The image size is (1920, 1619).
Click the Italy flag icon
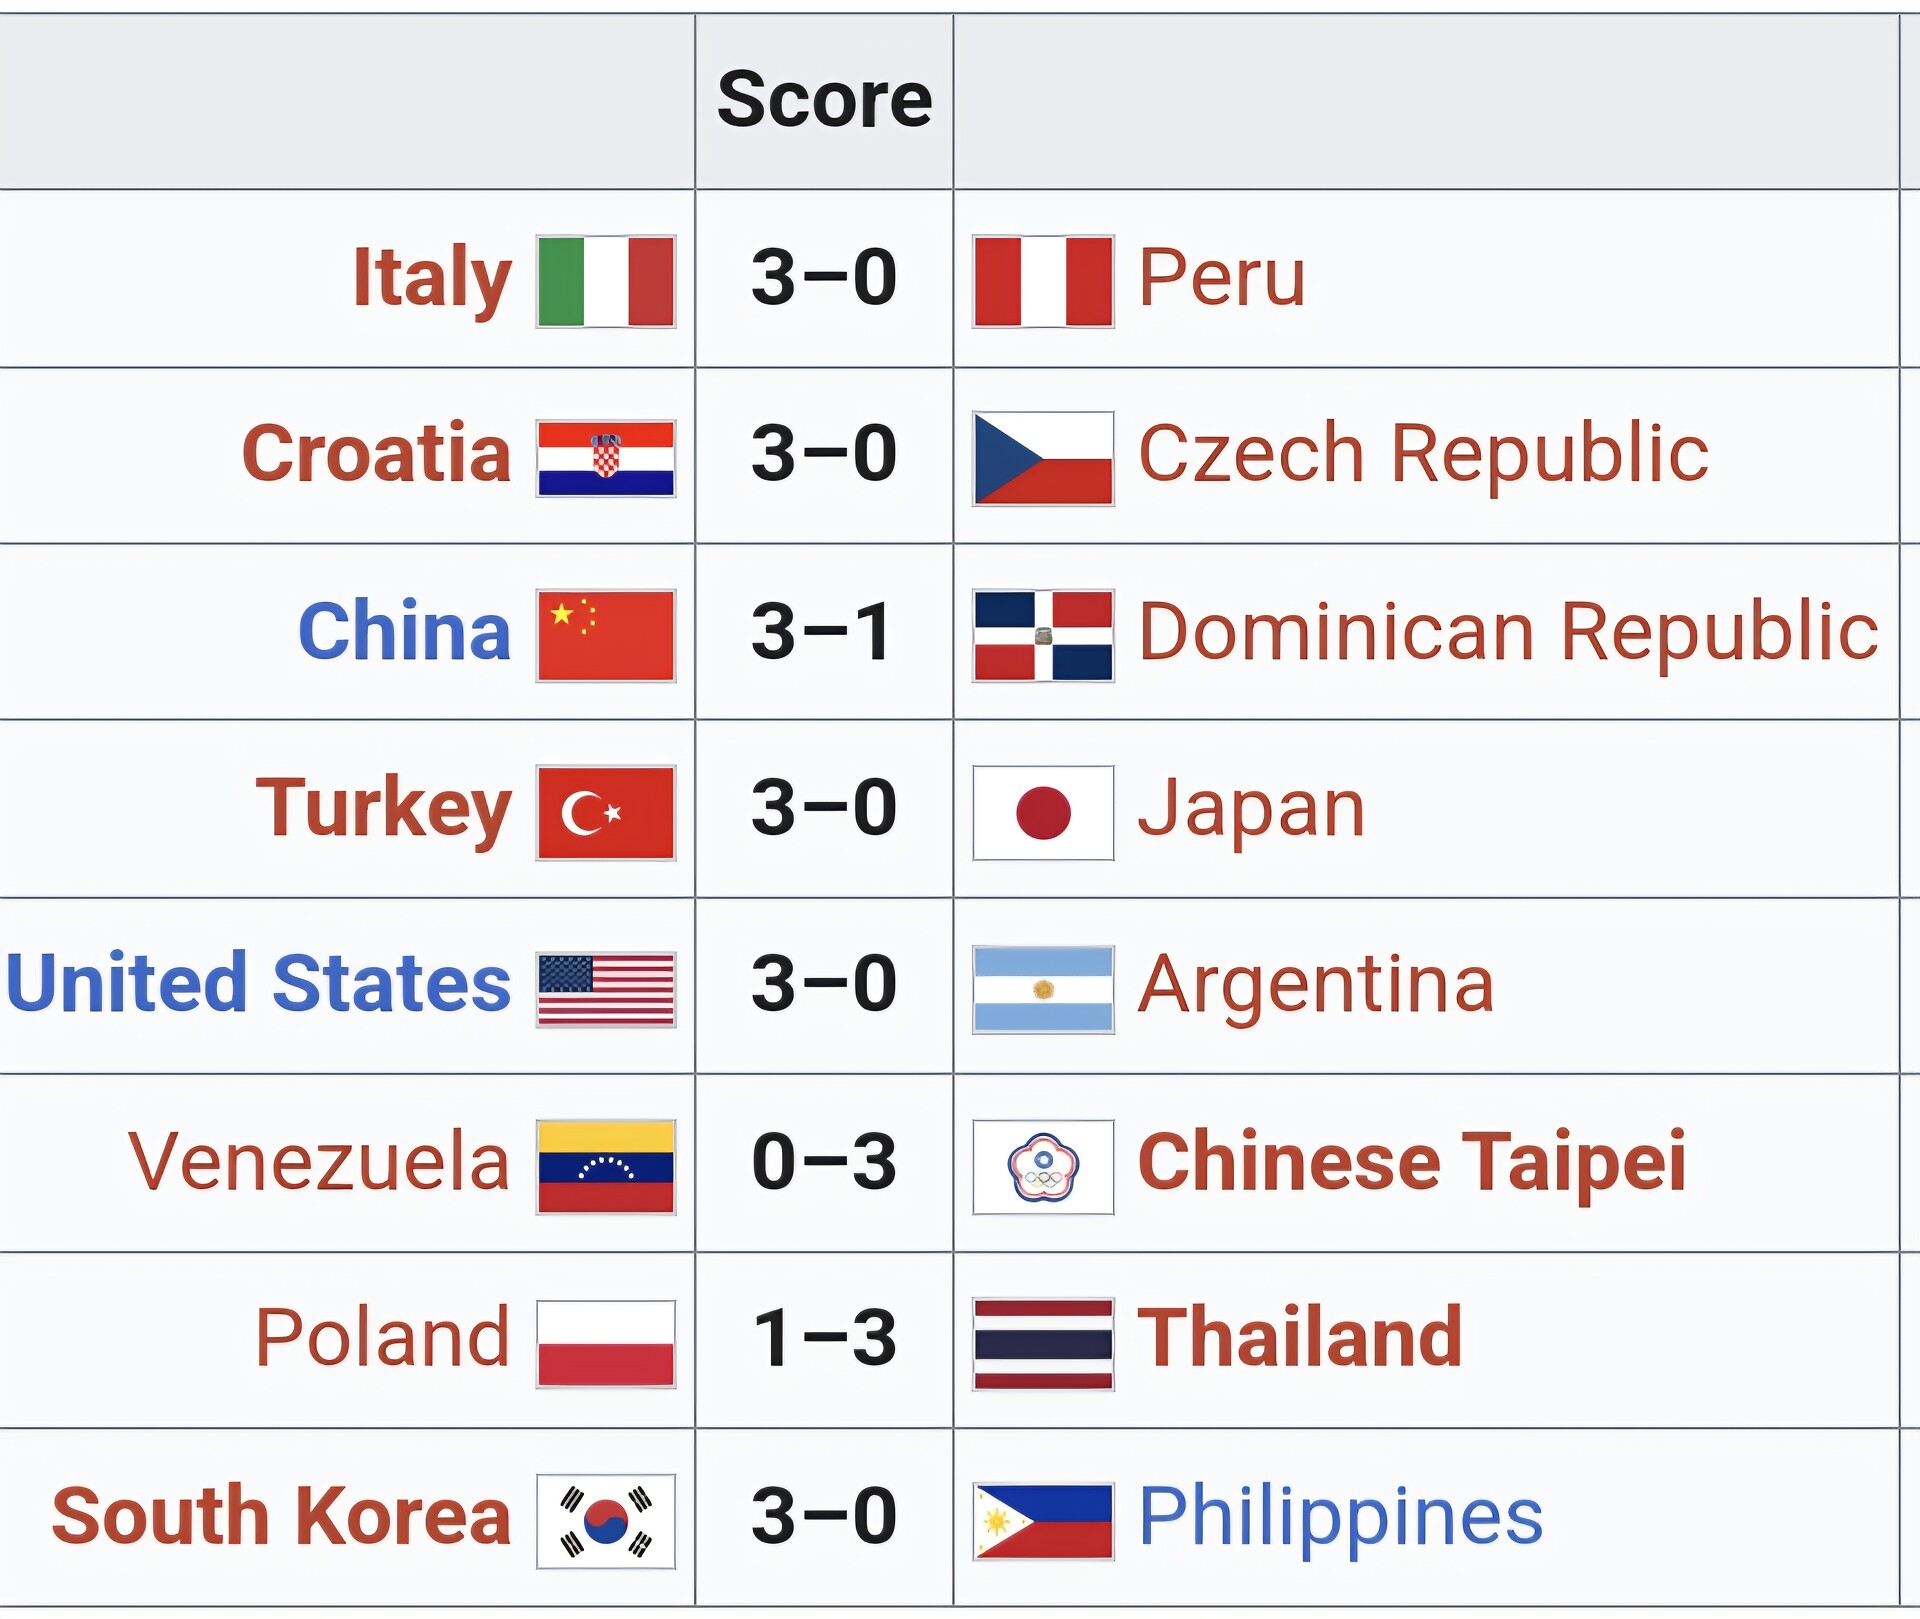click(x=606, y=281)
